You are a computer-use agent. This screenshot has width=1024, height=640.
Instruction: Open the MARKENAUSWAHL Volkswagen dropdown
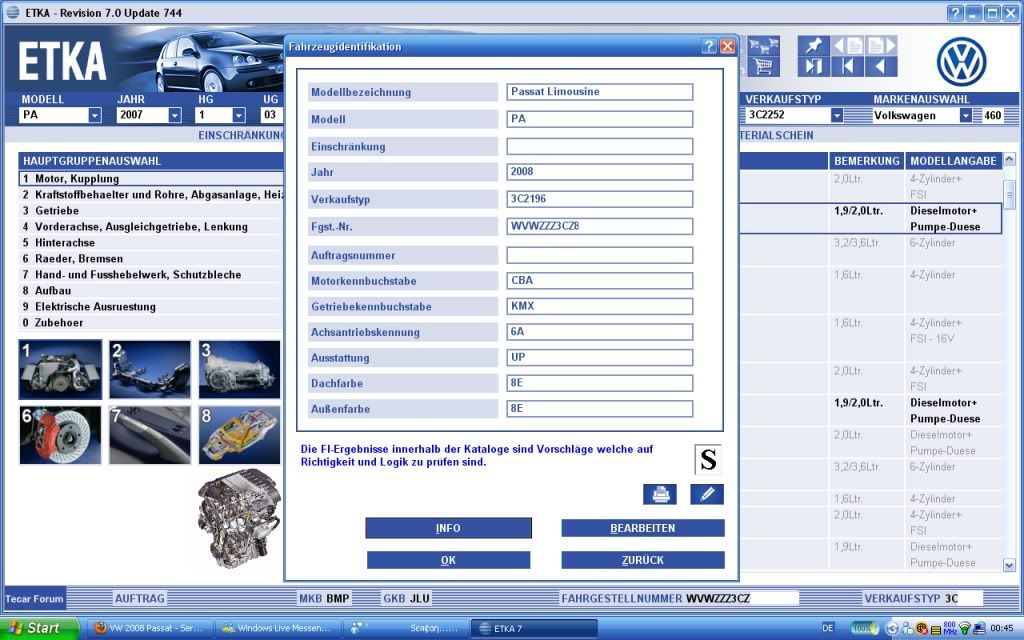click(965, 116)
